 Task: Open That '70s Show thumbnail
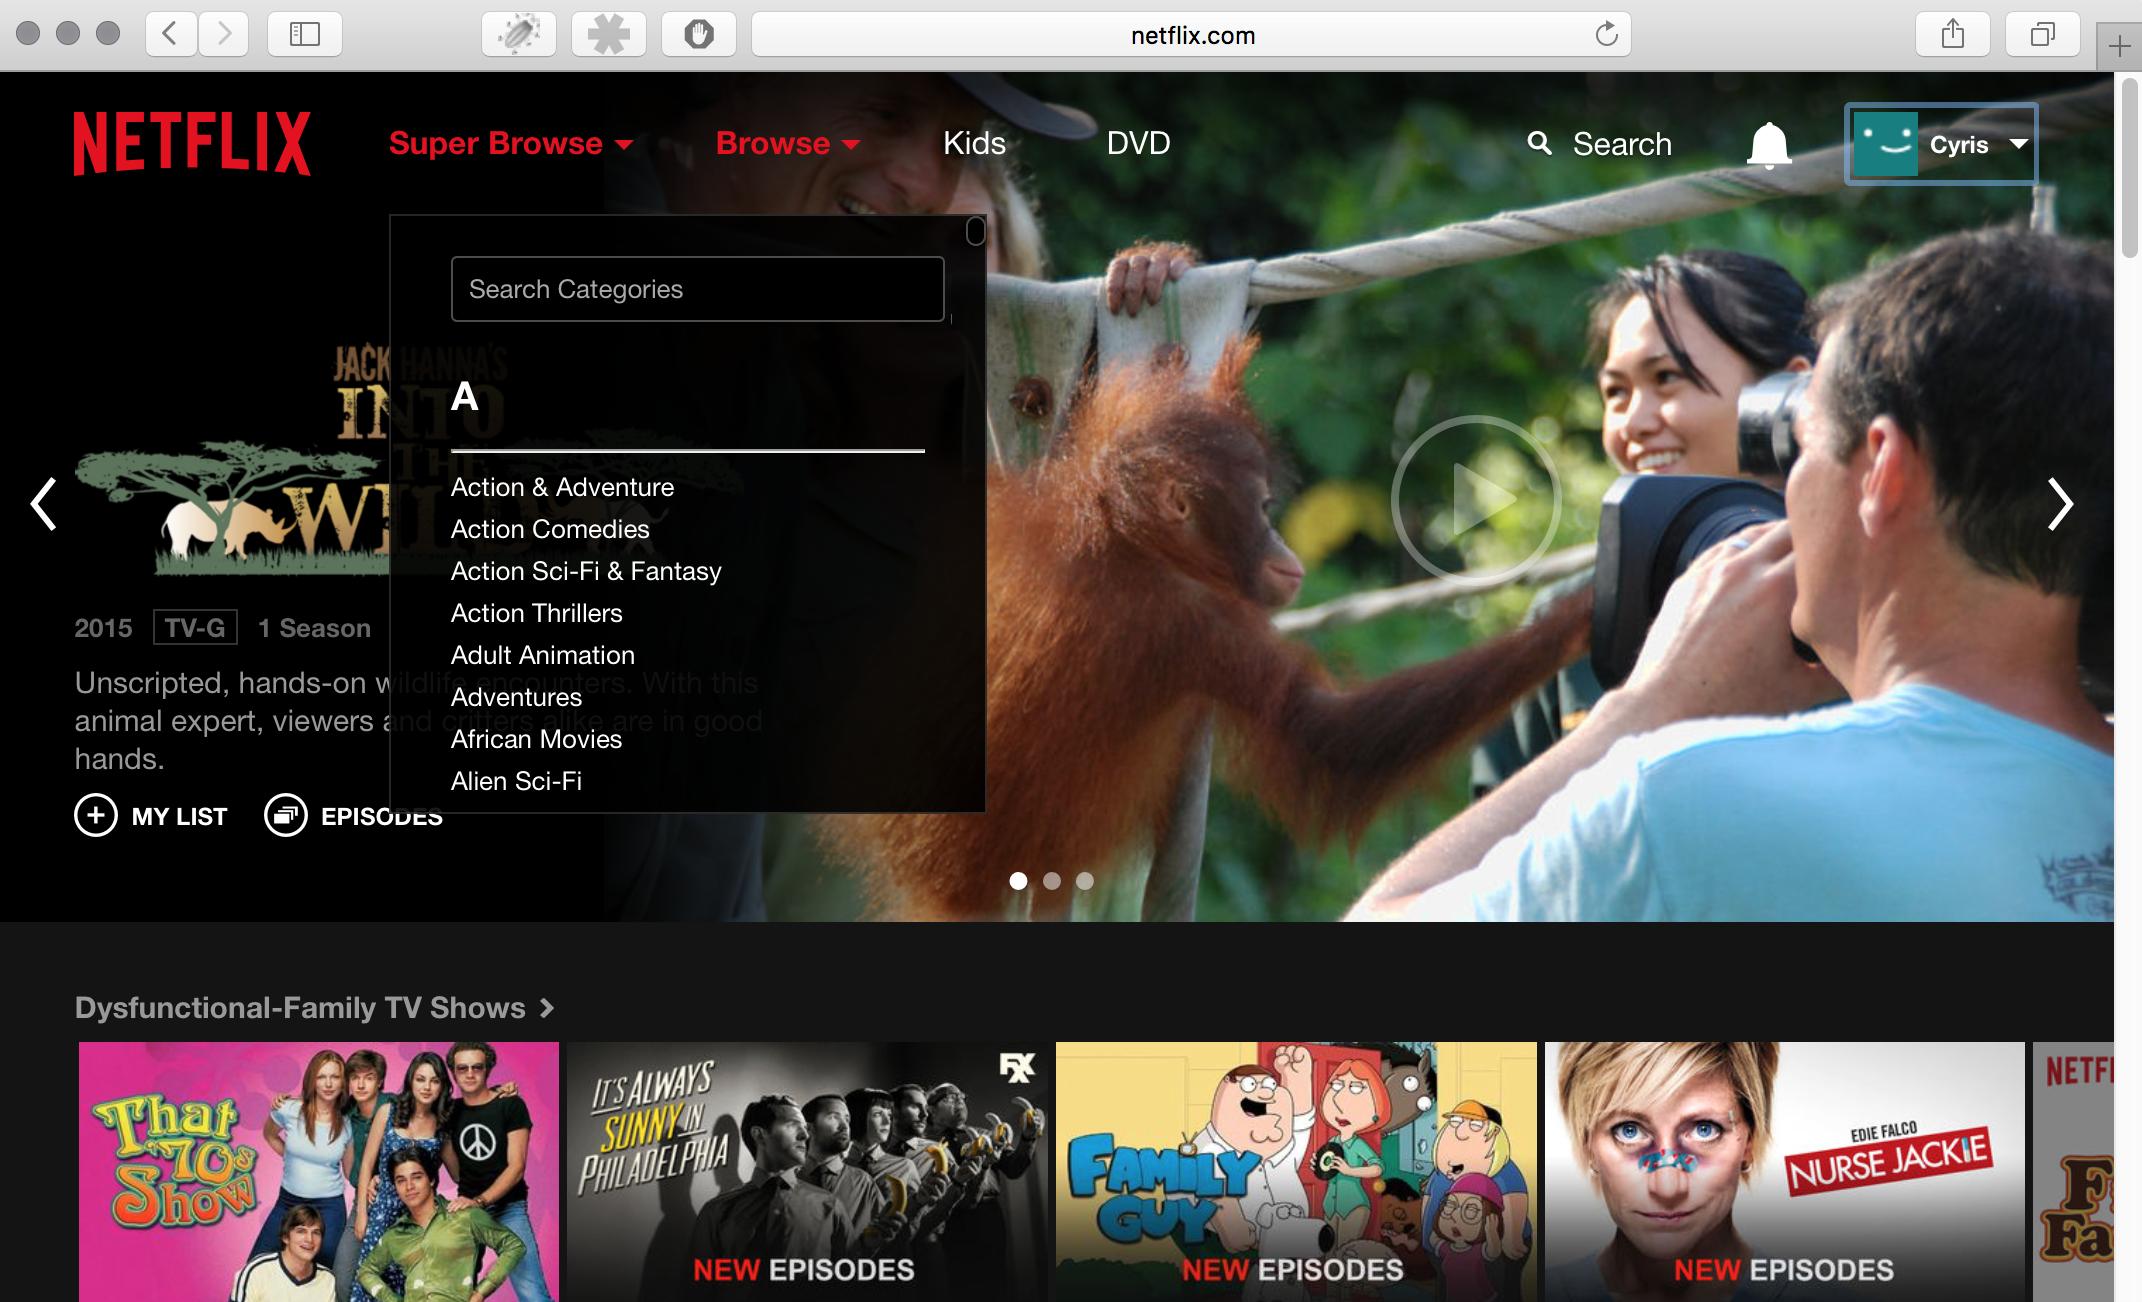tap(319, 1172)
